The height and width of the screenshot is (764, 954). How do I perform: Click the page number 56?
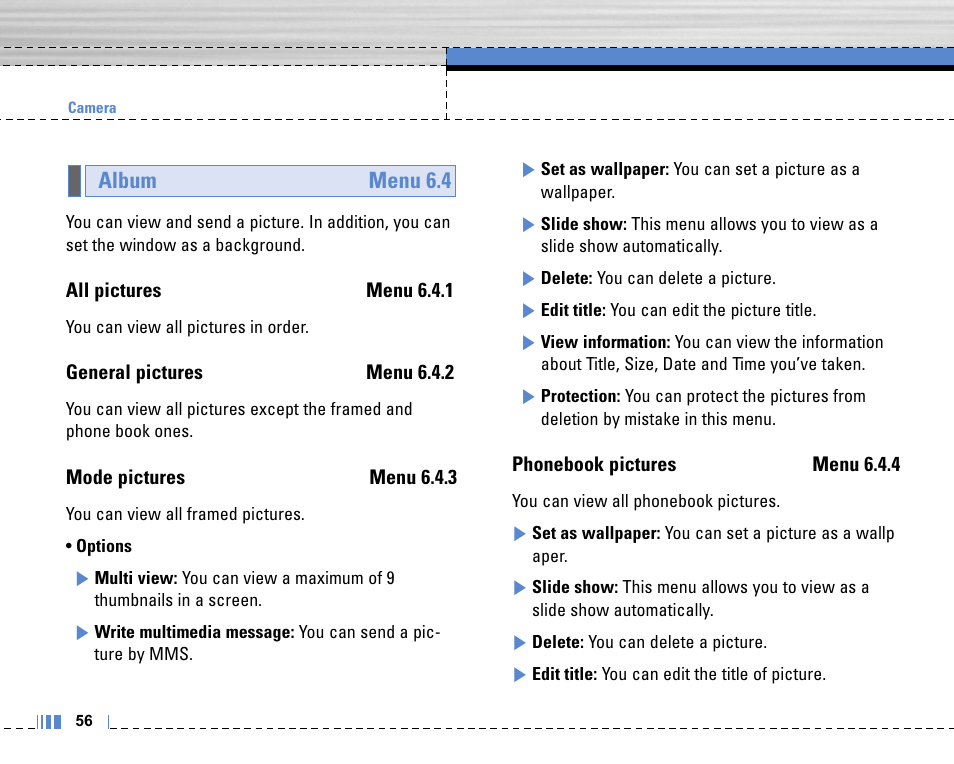coord(84,721)
